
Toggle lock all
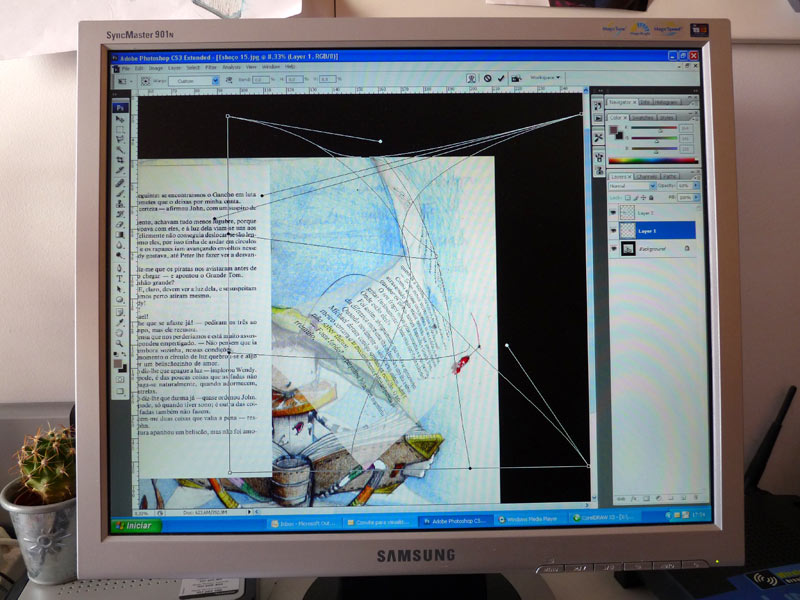coord(651,198)
